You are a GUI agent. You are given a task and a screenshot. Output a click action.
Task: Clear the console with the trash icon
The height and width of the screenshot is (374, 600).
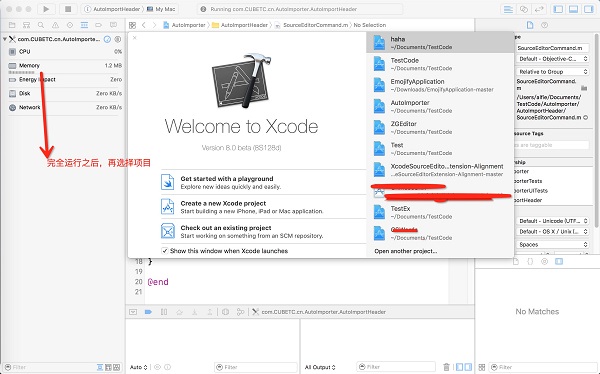pos(446,367)
